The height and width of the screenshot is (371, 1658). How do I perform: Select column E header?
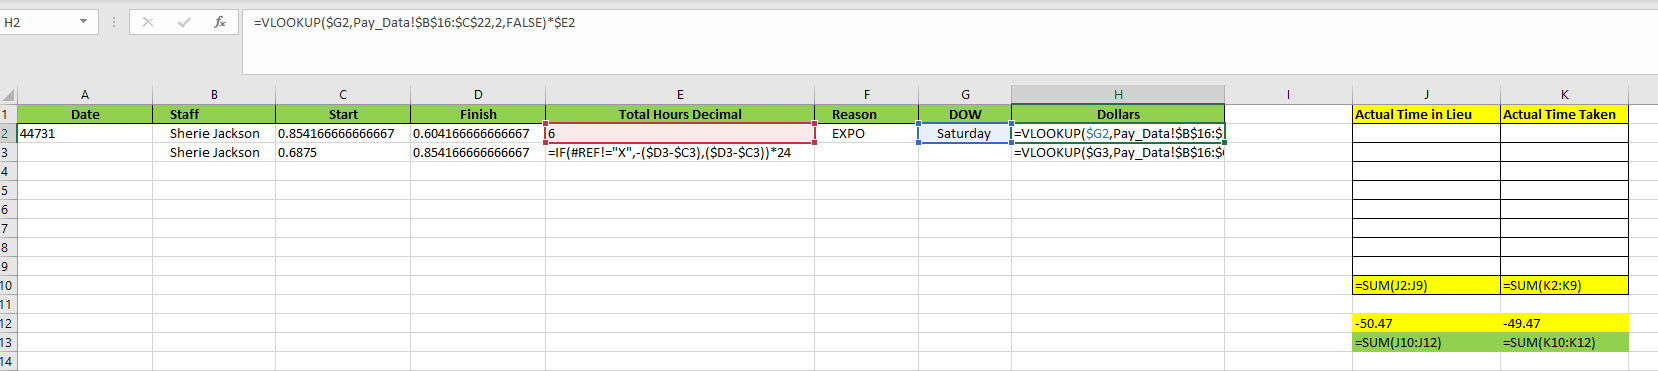point(680,95)
